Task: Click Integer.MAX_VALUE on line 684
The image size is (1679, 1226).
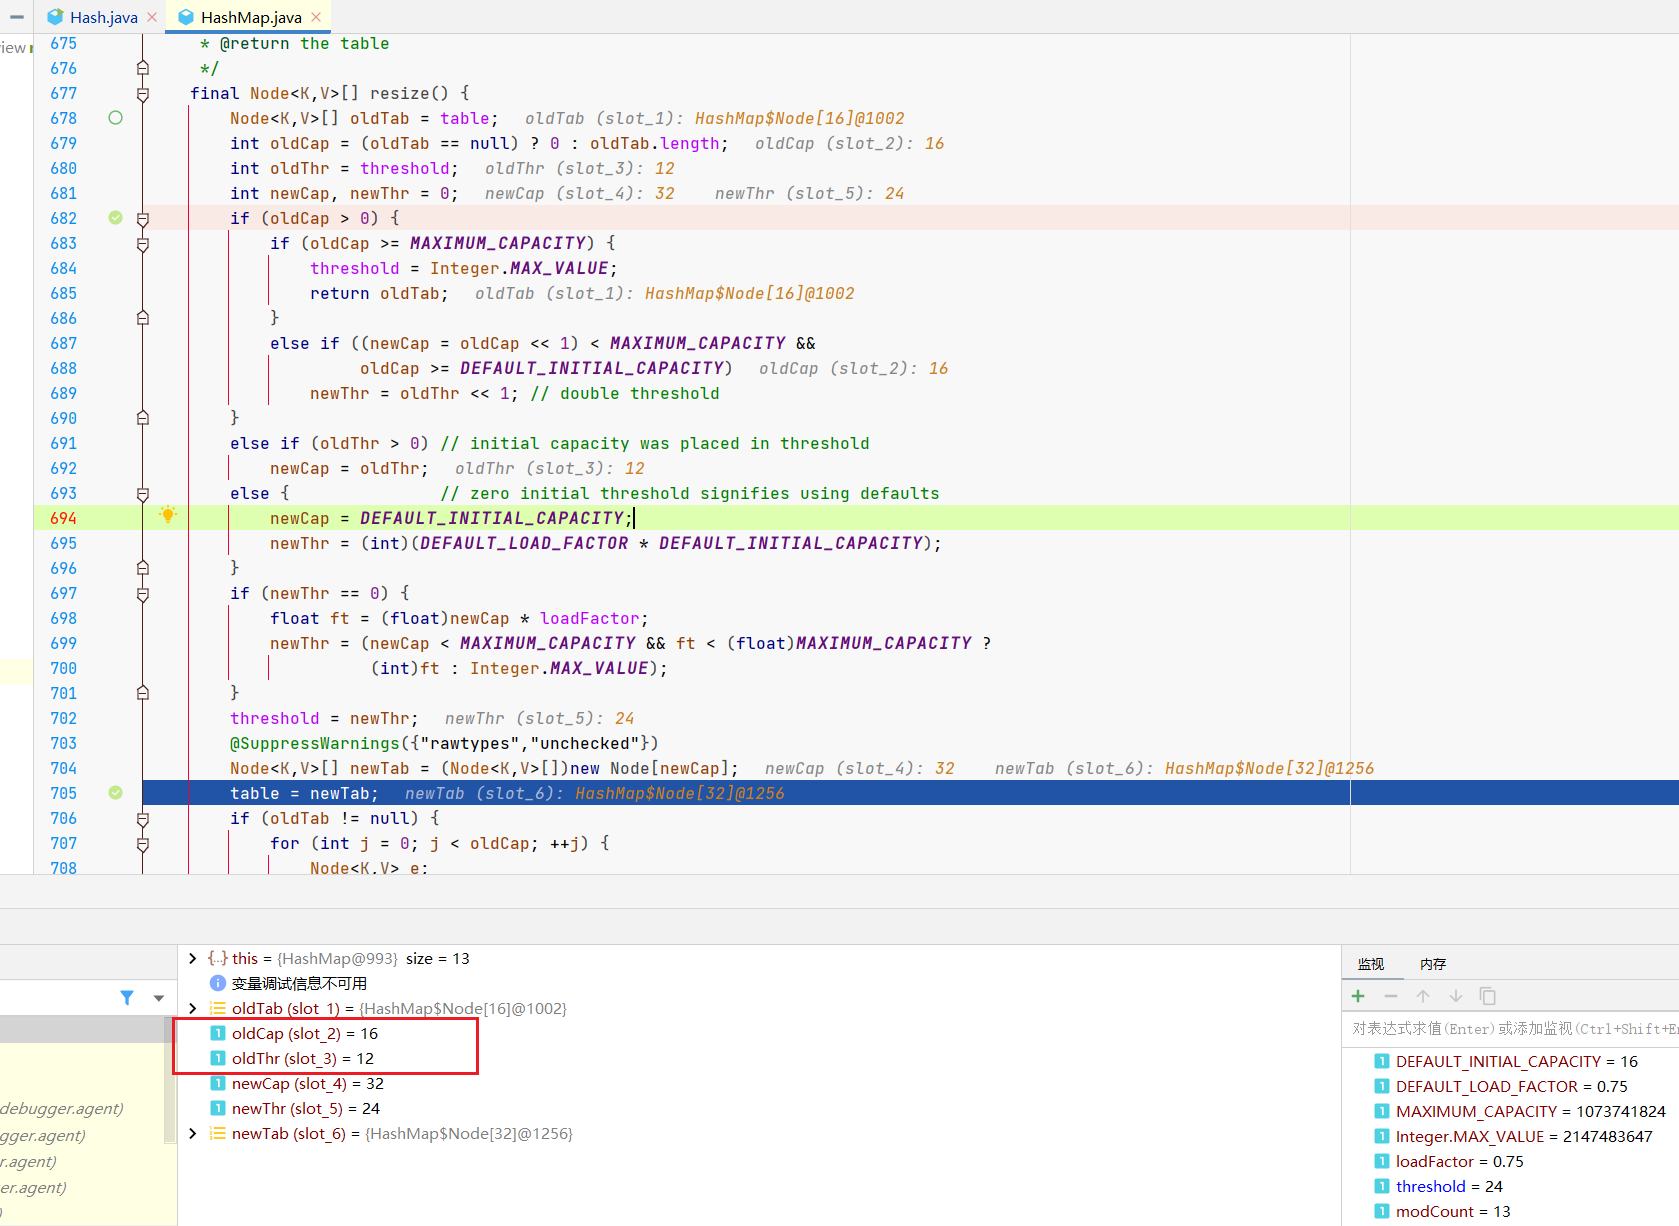Action: click(x=519, y=268)
